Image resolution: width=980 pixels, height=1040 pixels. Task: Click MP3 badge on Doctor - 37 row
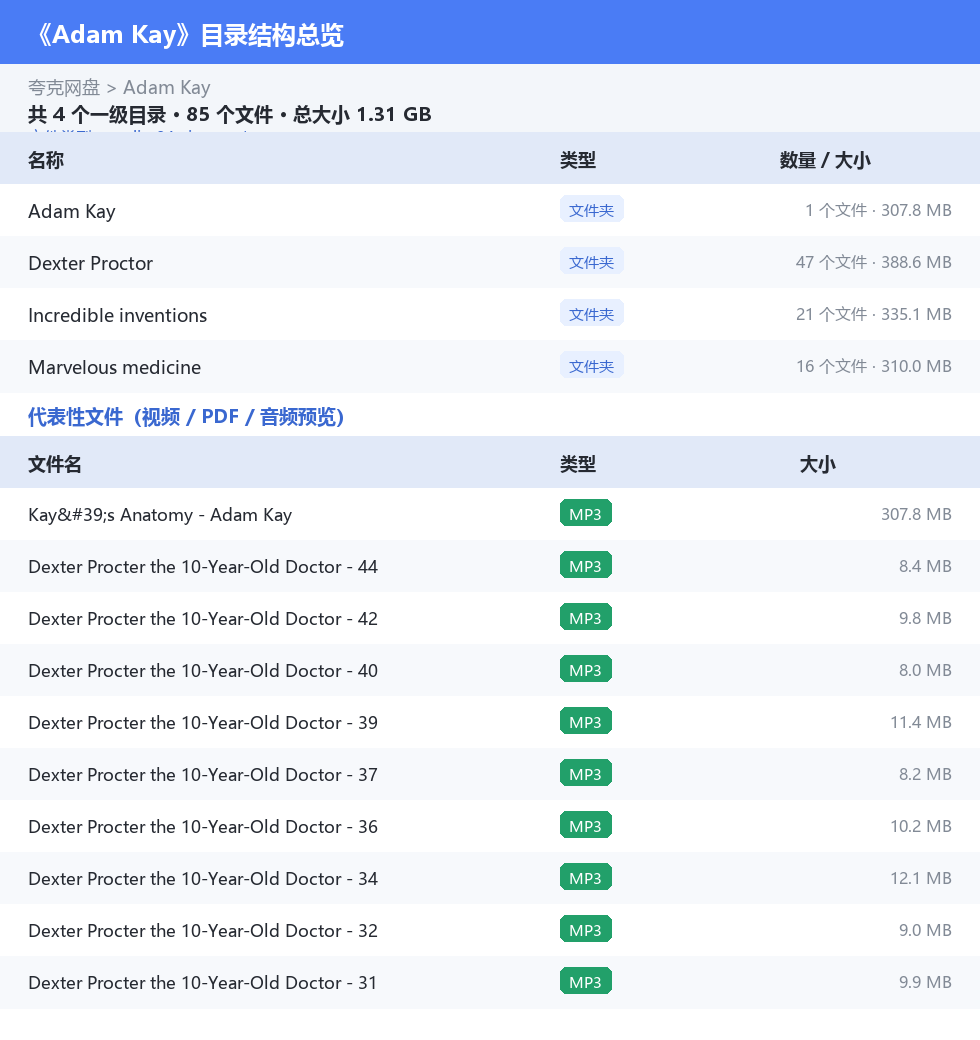[x=585, y=773]
